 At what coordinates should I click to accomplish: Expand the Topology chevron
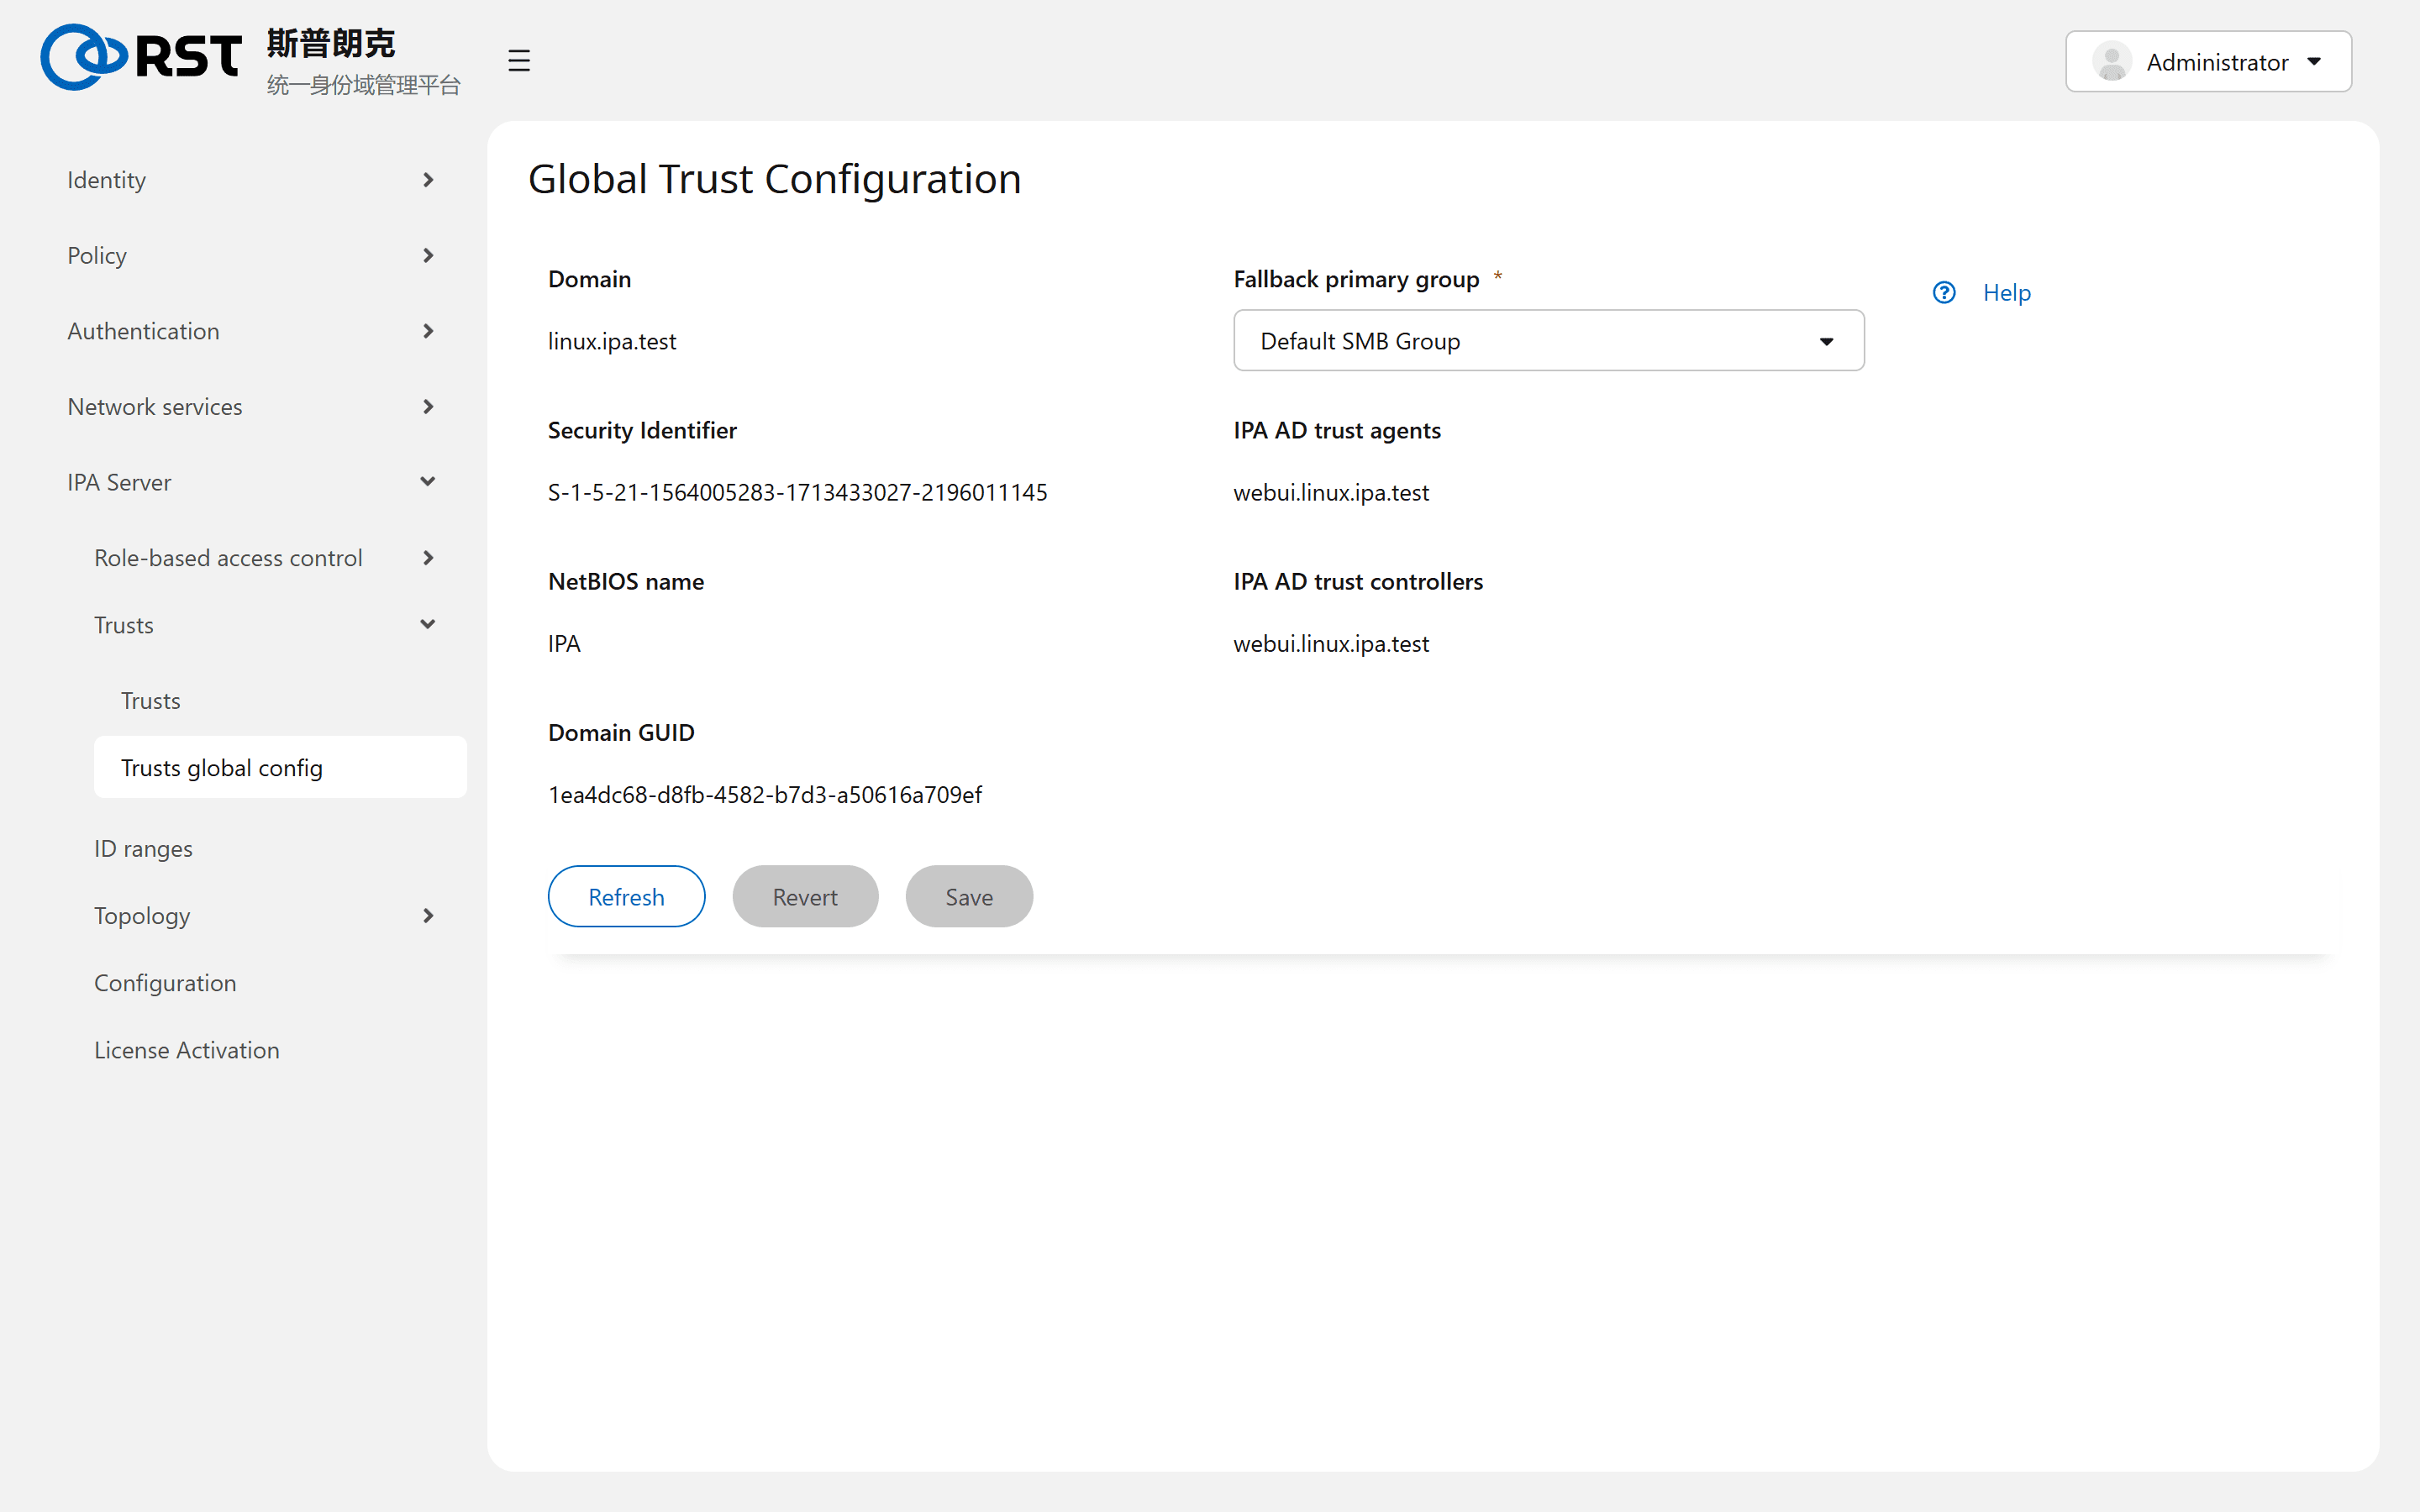point(428,916)
